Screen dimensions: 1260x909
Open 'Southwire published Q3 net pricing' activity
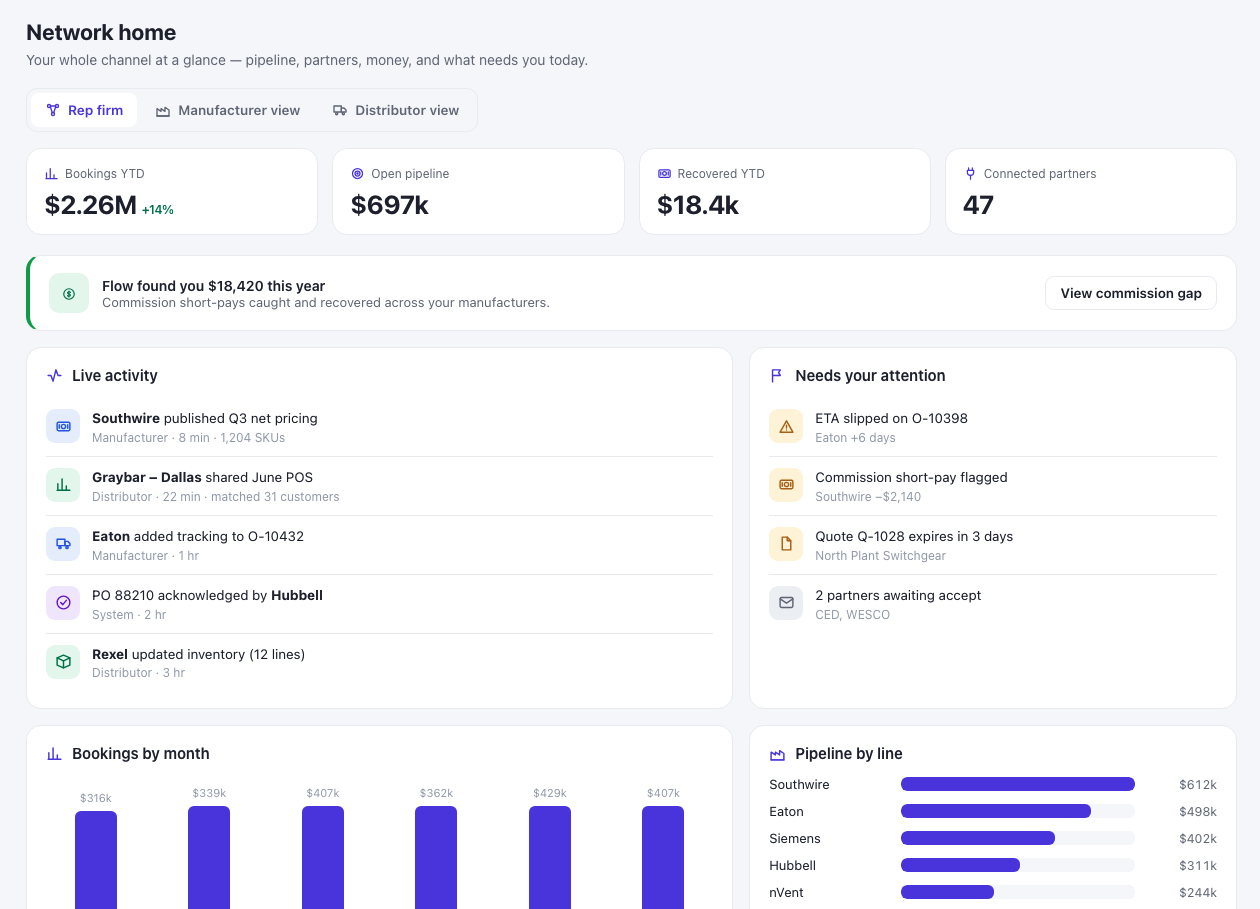(x=379, y=427)
